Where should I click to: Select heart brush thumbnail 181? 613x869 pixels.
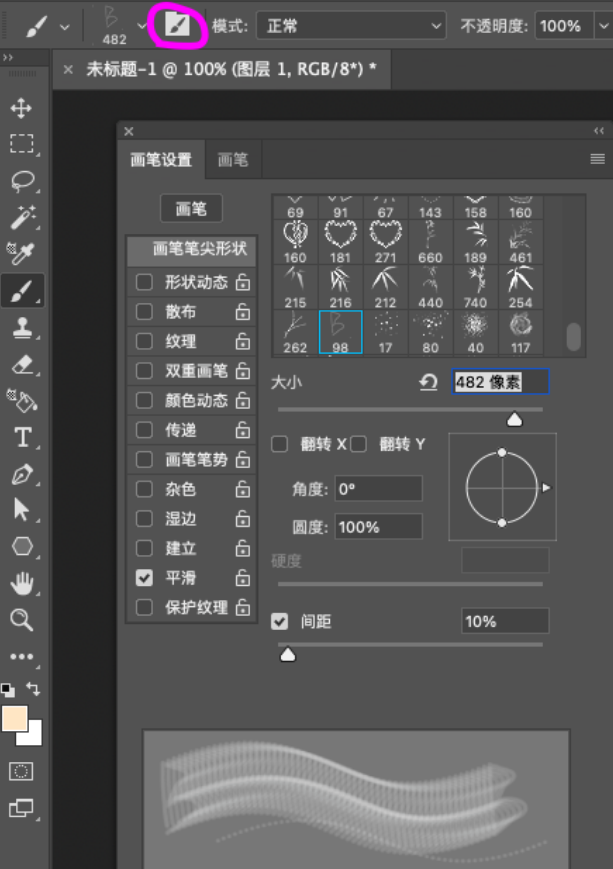(x=340, y=242)
